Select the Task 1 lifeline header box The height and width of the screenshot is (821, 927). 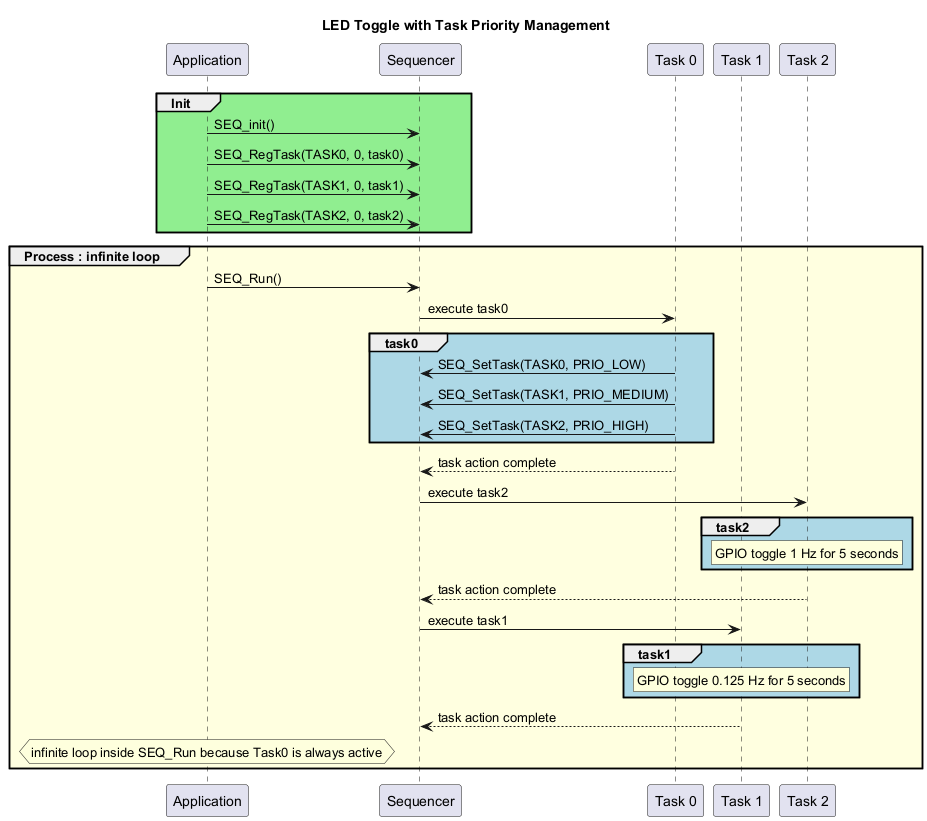741,59
